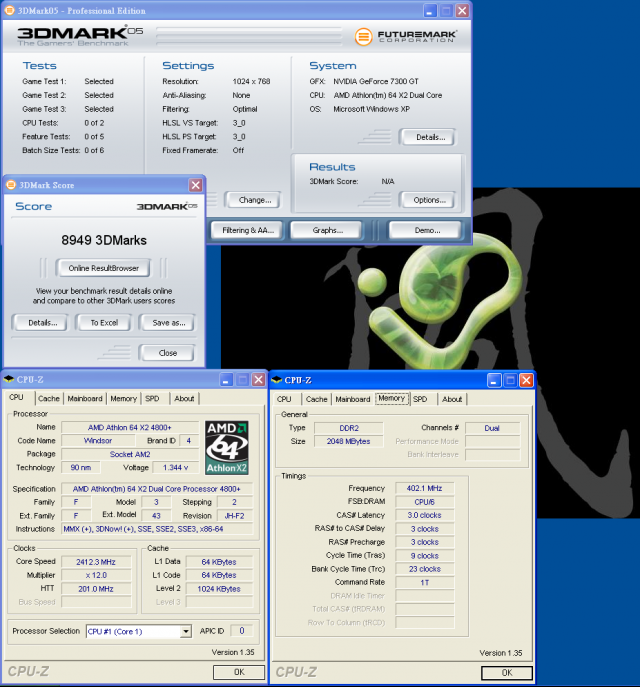Click the CAS# Latency value 3.0 clocks
640x687 pixels.
pos(424,515)
